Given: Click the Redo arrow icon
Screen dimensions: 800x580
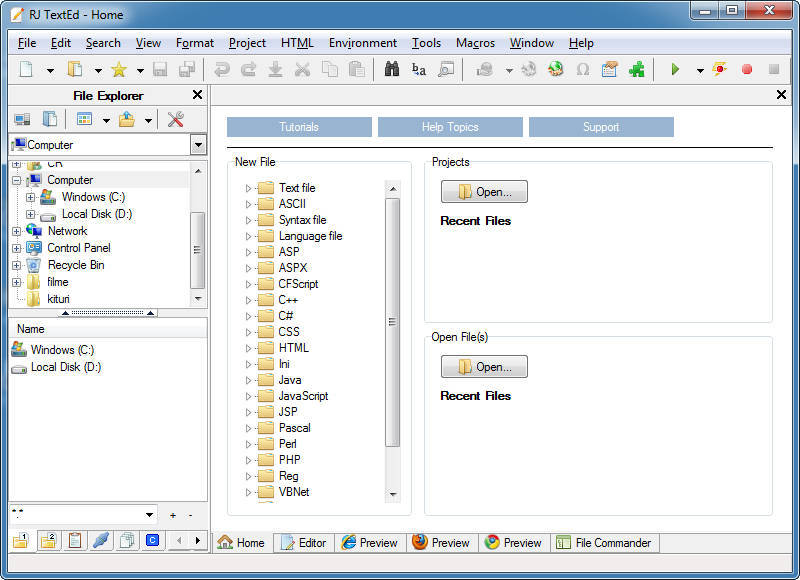Looking at the screenshot, I should pos(248,69).
